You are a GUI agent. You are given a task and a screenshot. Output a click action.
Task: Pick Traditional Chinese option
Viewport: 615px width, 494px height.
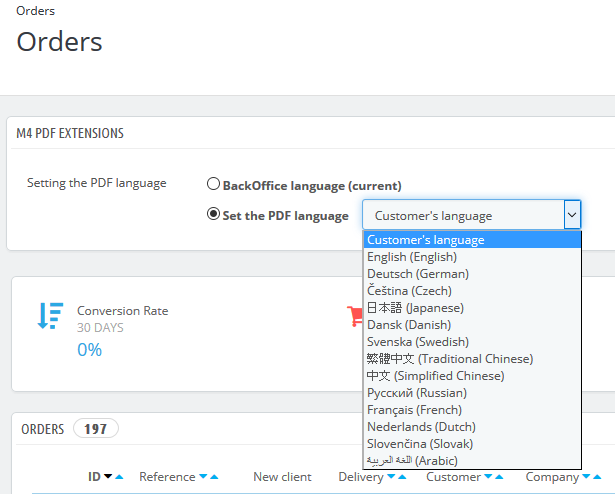[x=472, y=359]
